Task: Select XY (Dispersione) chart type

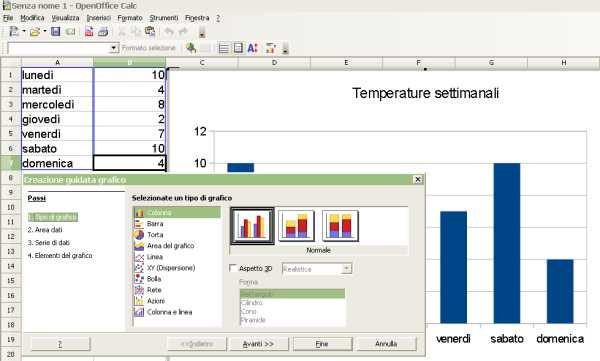Action: click(177, 268)
